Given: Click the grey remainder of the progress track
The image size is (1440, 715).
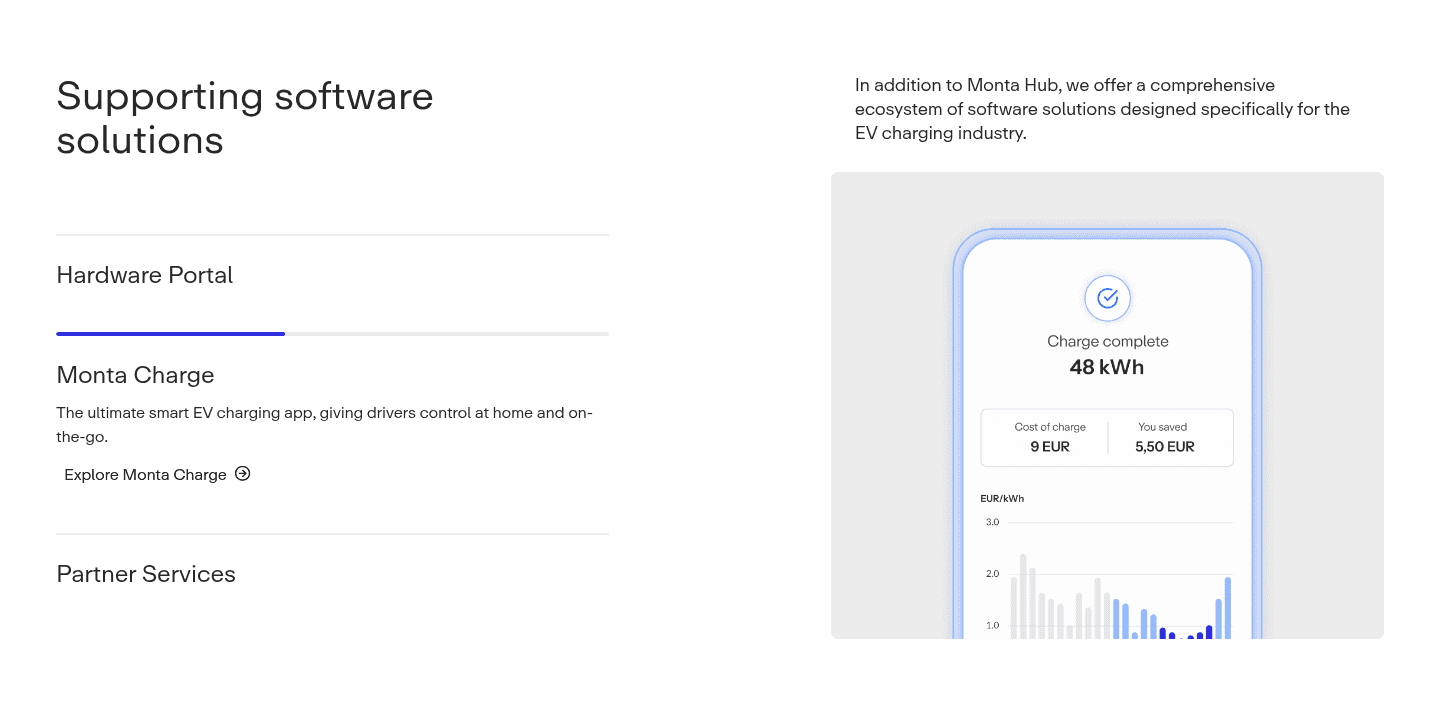Looking at the screenshot, I should pyautogui.click(x=447, y=334).
